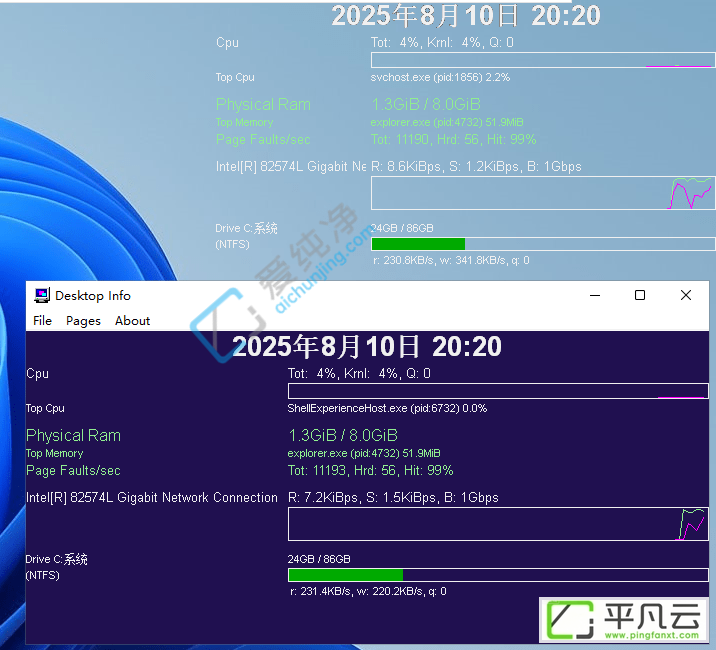Viewport: 716px width, 650px height.
Task: Click the desktop overlay date and time header
Action: tap(466, 16)
